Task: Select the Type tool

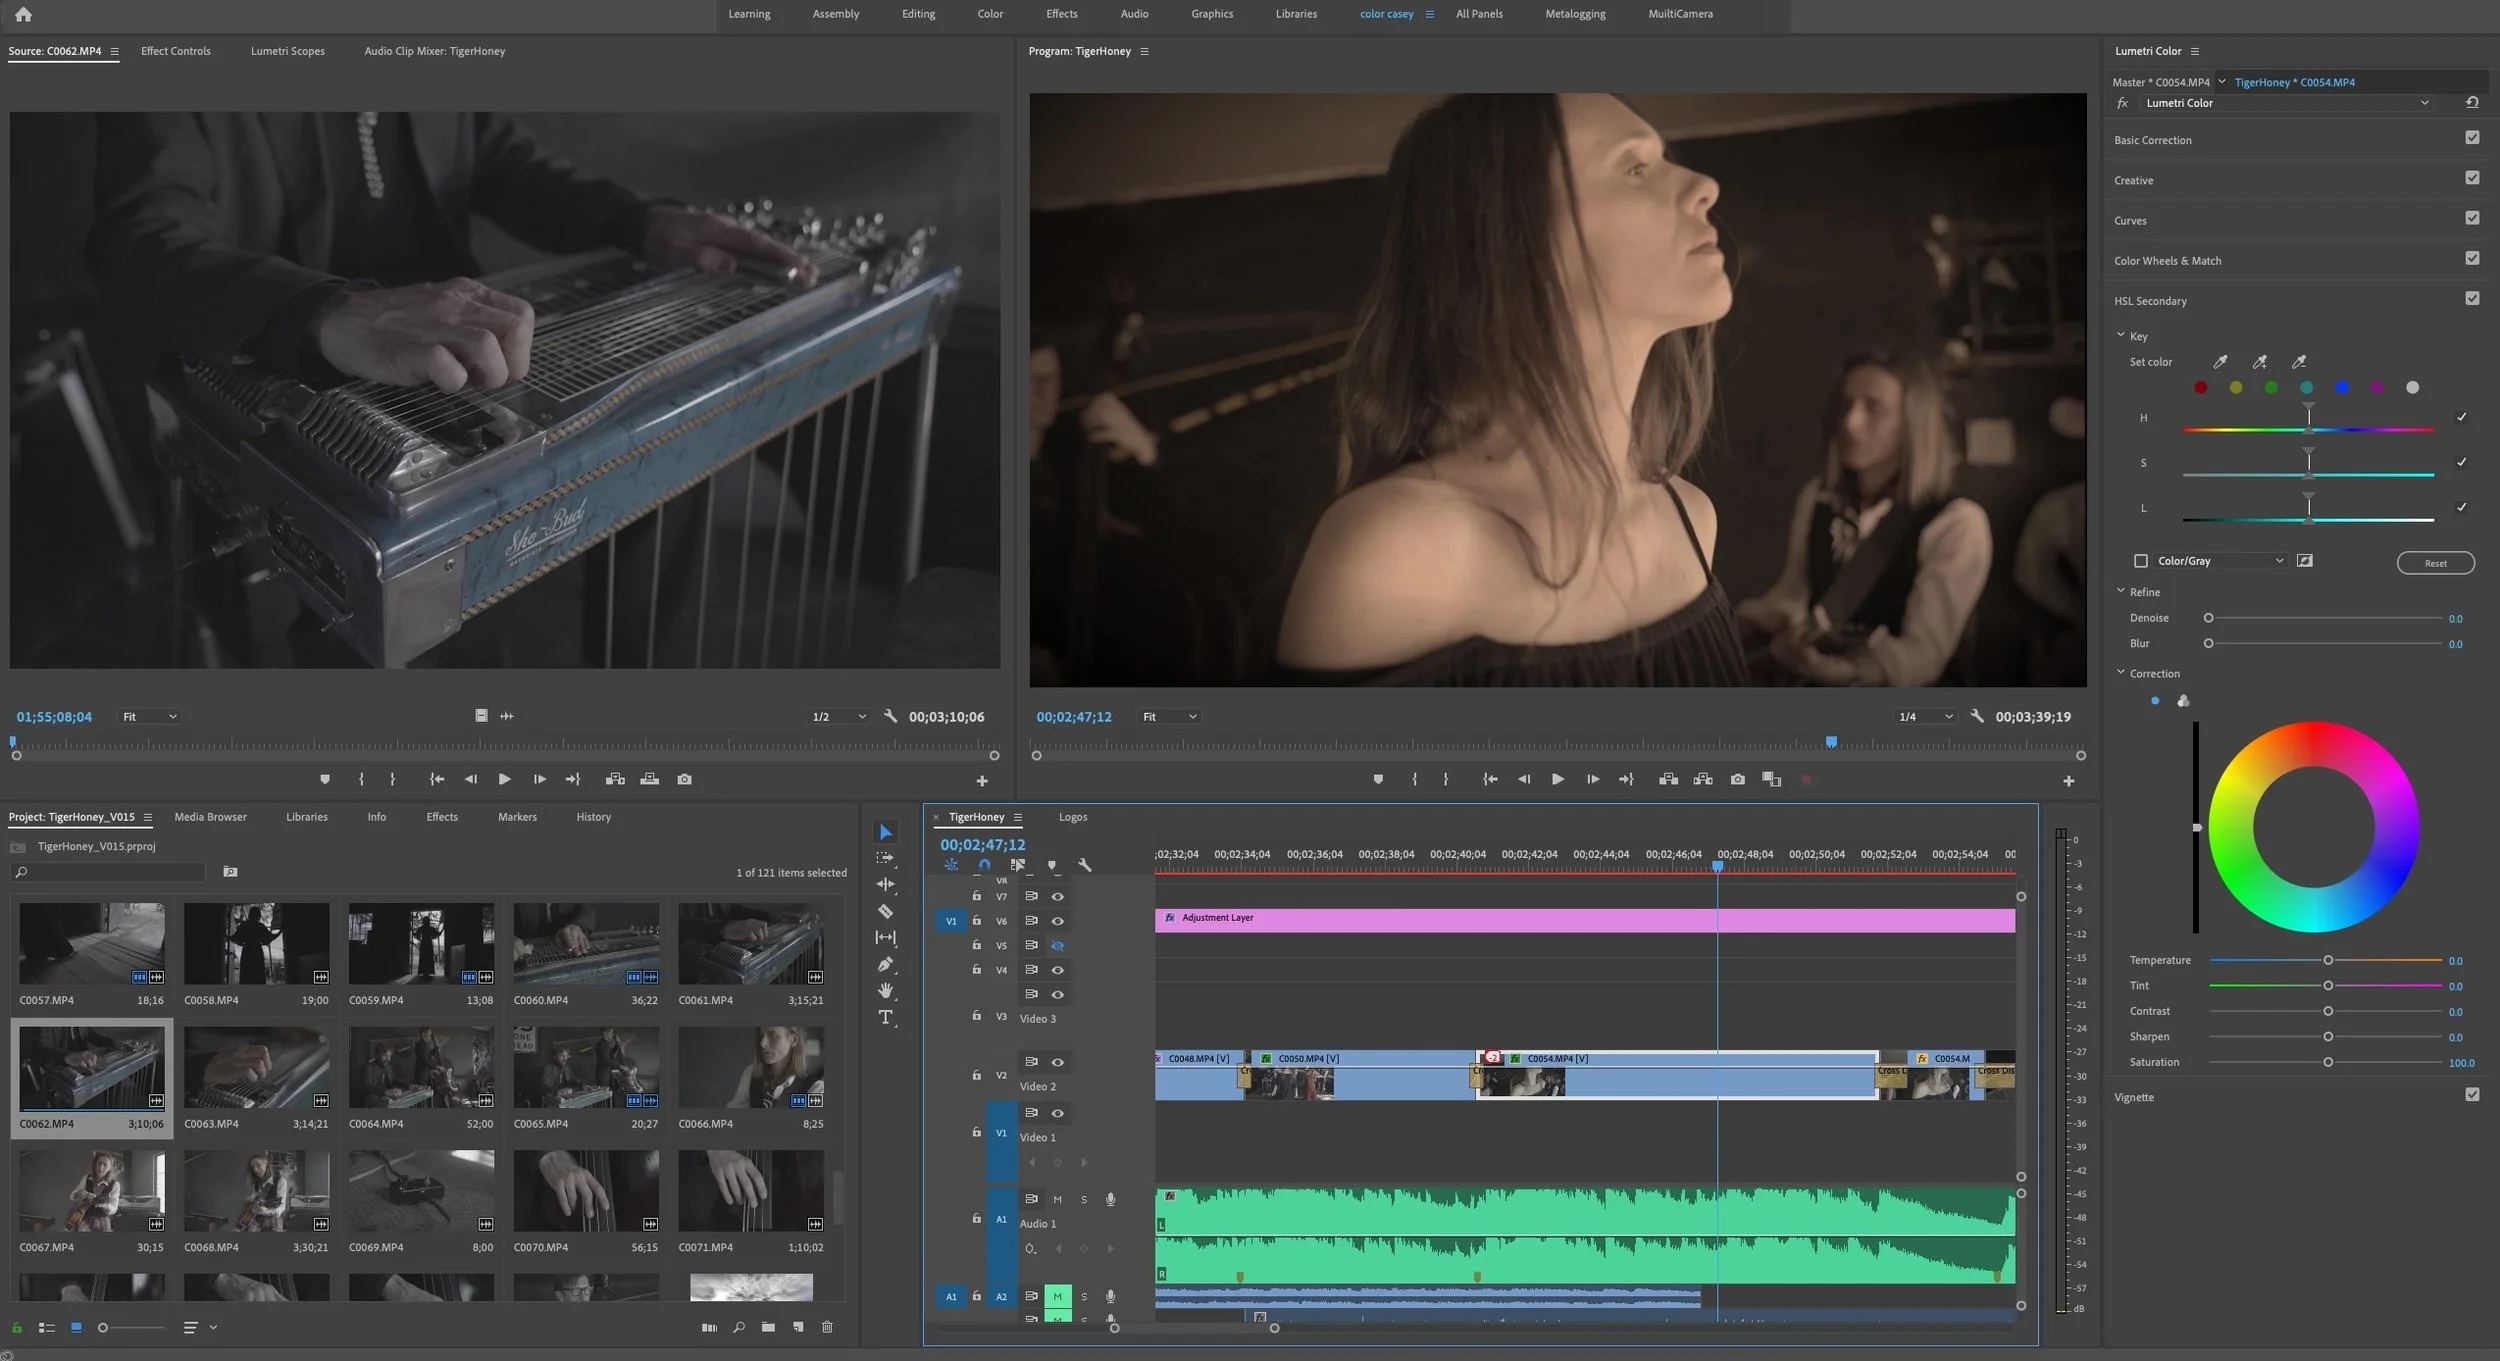Action: (885, 1017)
